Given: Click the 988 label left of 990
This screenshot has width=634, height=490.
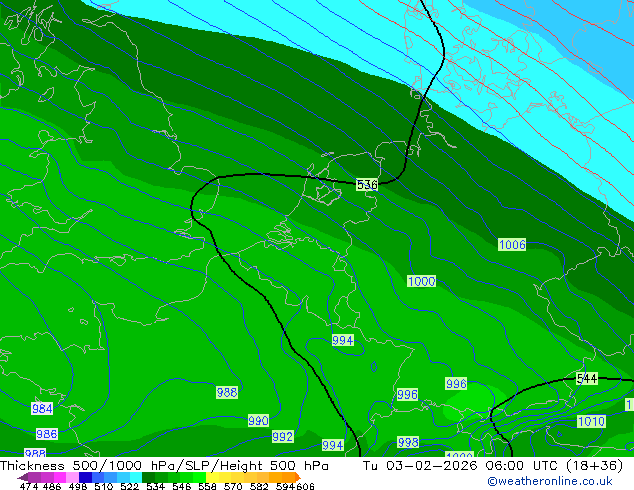Looking at the screenshot, I should point(227,392).
